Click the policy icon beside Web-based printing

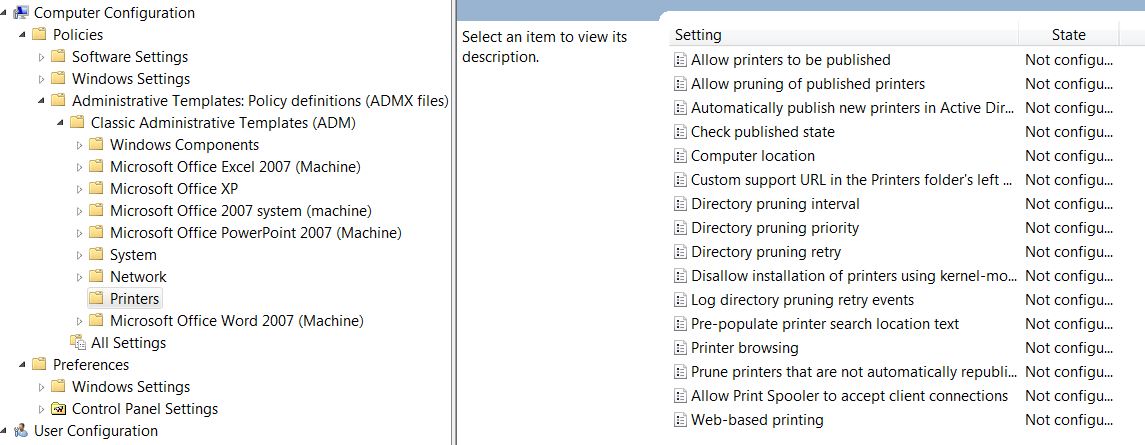(x=680, y=420)
